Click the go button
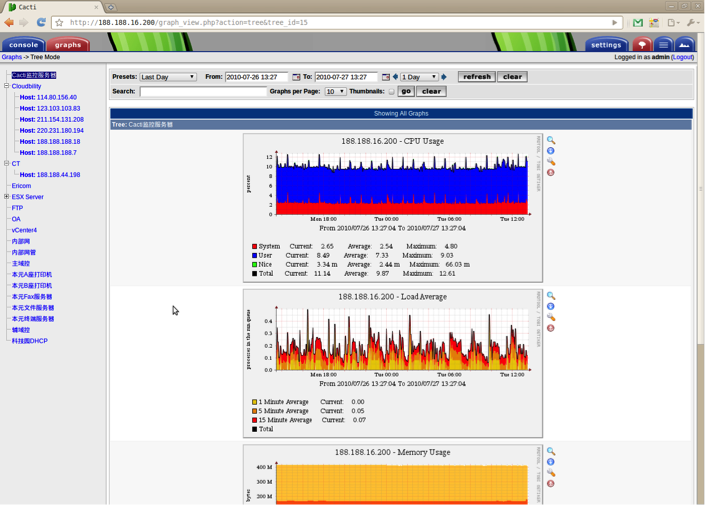Image resolution: width=705 pixels, height=505 pixels. [406, 91]
